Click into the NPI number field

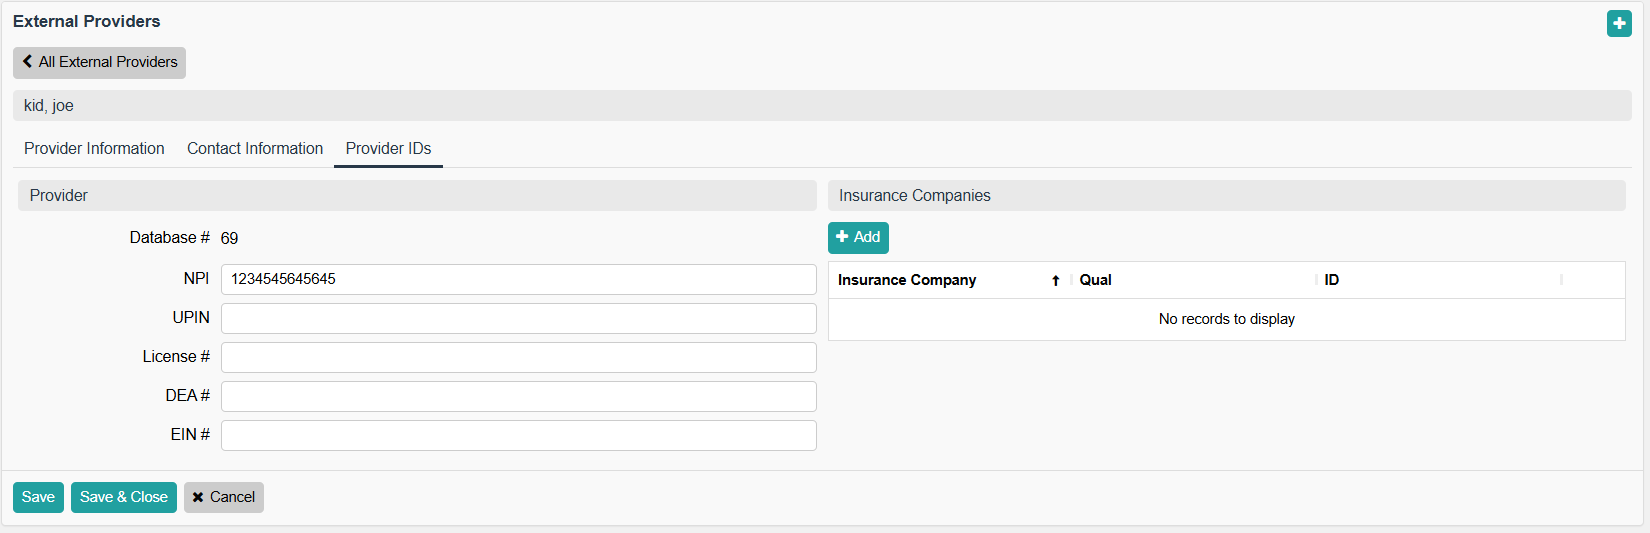[x=518, y=279]
